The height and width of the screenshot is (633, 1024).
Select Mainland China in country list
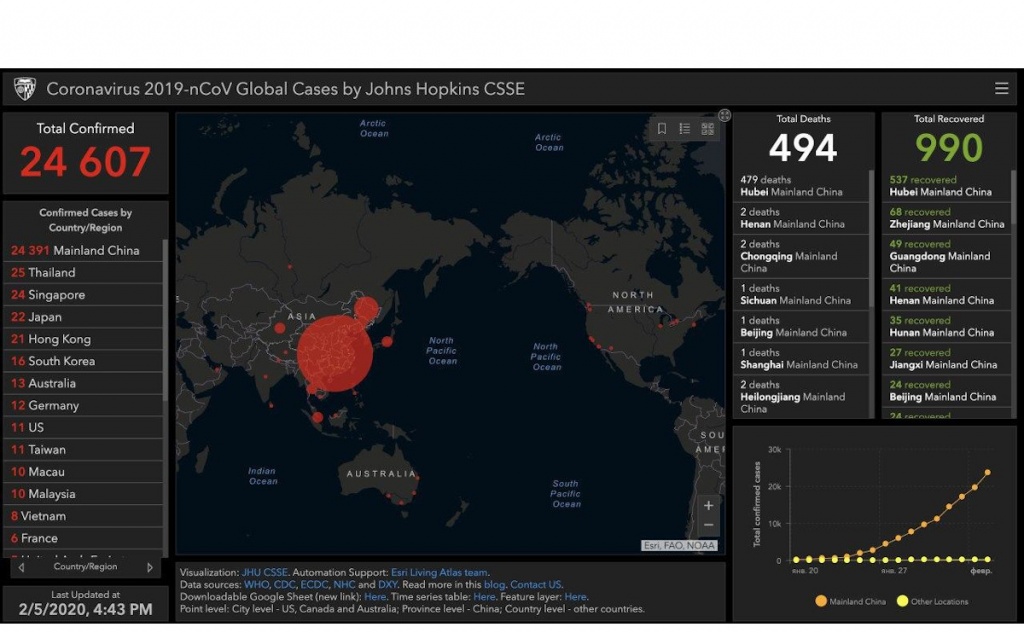pyautogui.click(x=84, y=250)
